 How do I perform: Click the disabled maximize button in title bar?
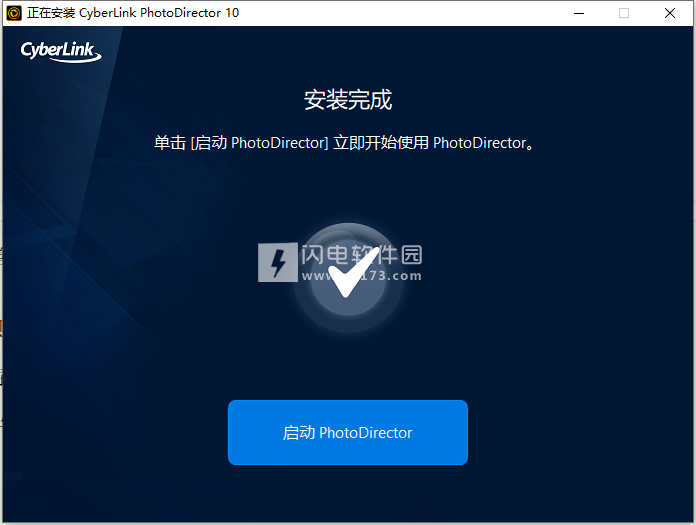[624, 13]
